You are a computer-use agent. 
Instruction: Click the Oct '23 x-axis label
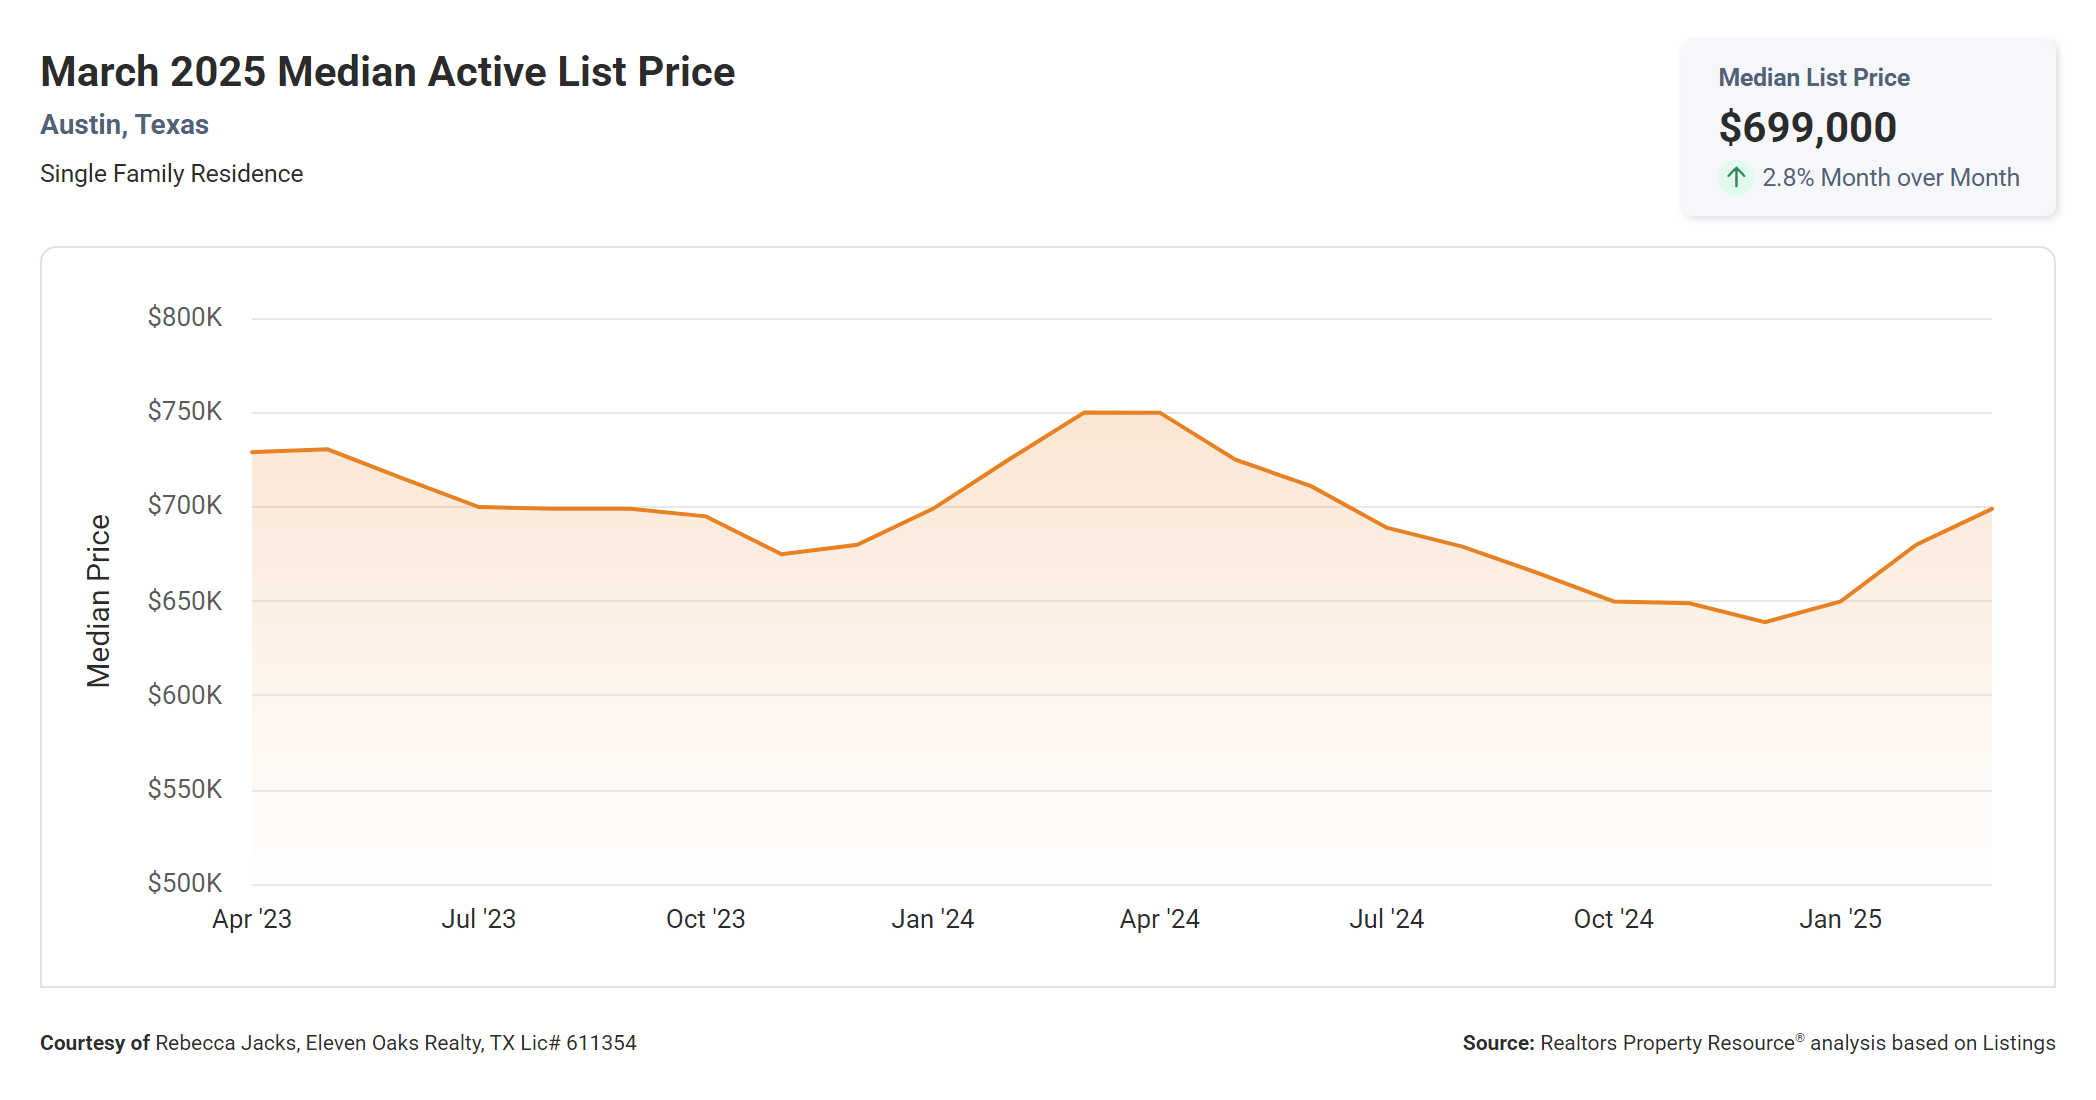[x=706, y=919]
